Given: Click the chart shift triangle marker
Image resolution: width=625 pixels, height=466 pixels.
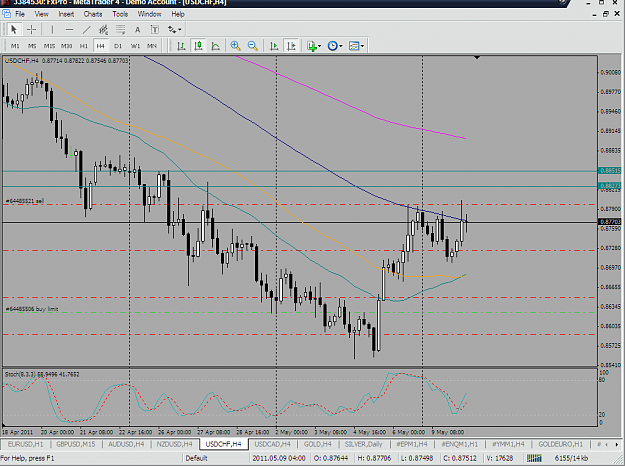Looking at the screenshot, I should tap(477, 58).
